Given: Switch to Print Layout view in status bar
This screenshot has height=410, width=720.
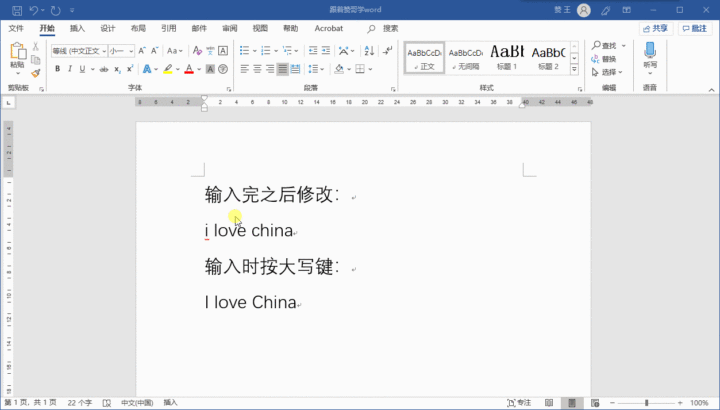Looking at the screenshot, I should click(x=572, y=403).
